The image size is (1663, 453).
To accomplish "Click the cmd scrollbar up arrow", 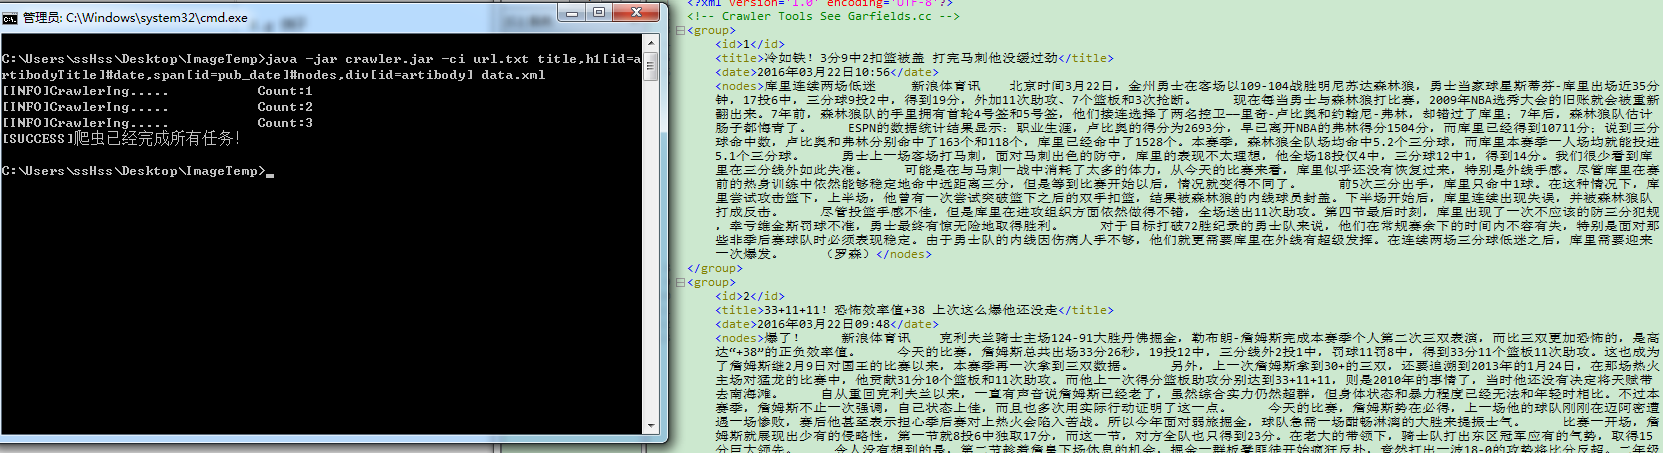I will pyautogui.click(x=650, y=43).
